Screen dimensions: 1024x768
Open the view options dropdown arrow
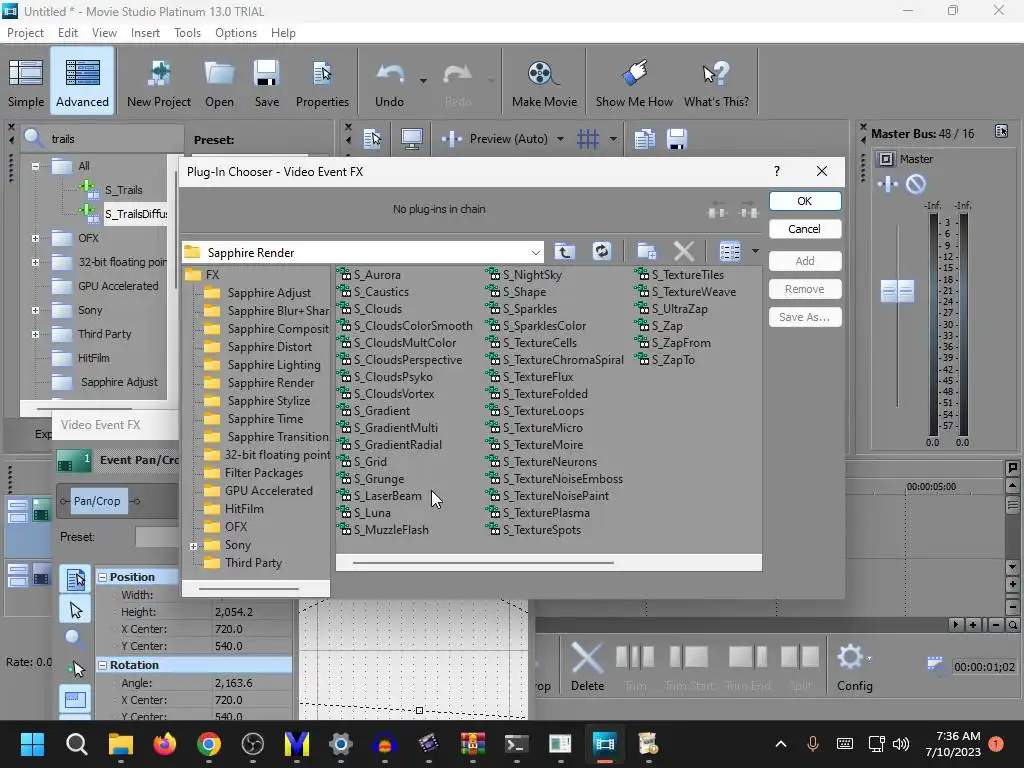click(x=755, y=251)
